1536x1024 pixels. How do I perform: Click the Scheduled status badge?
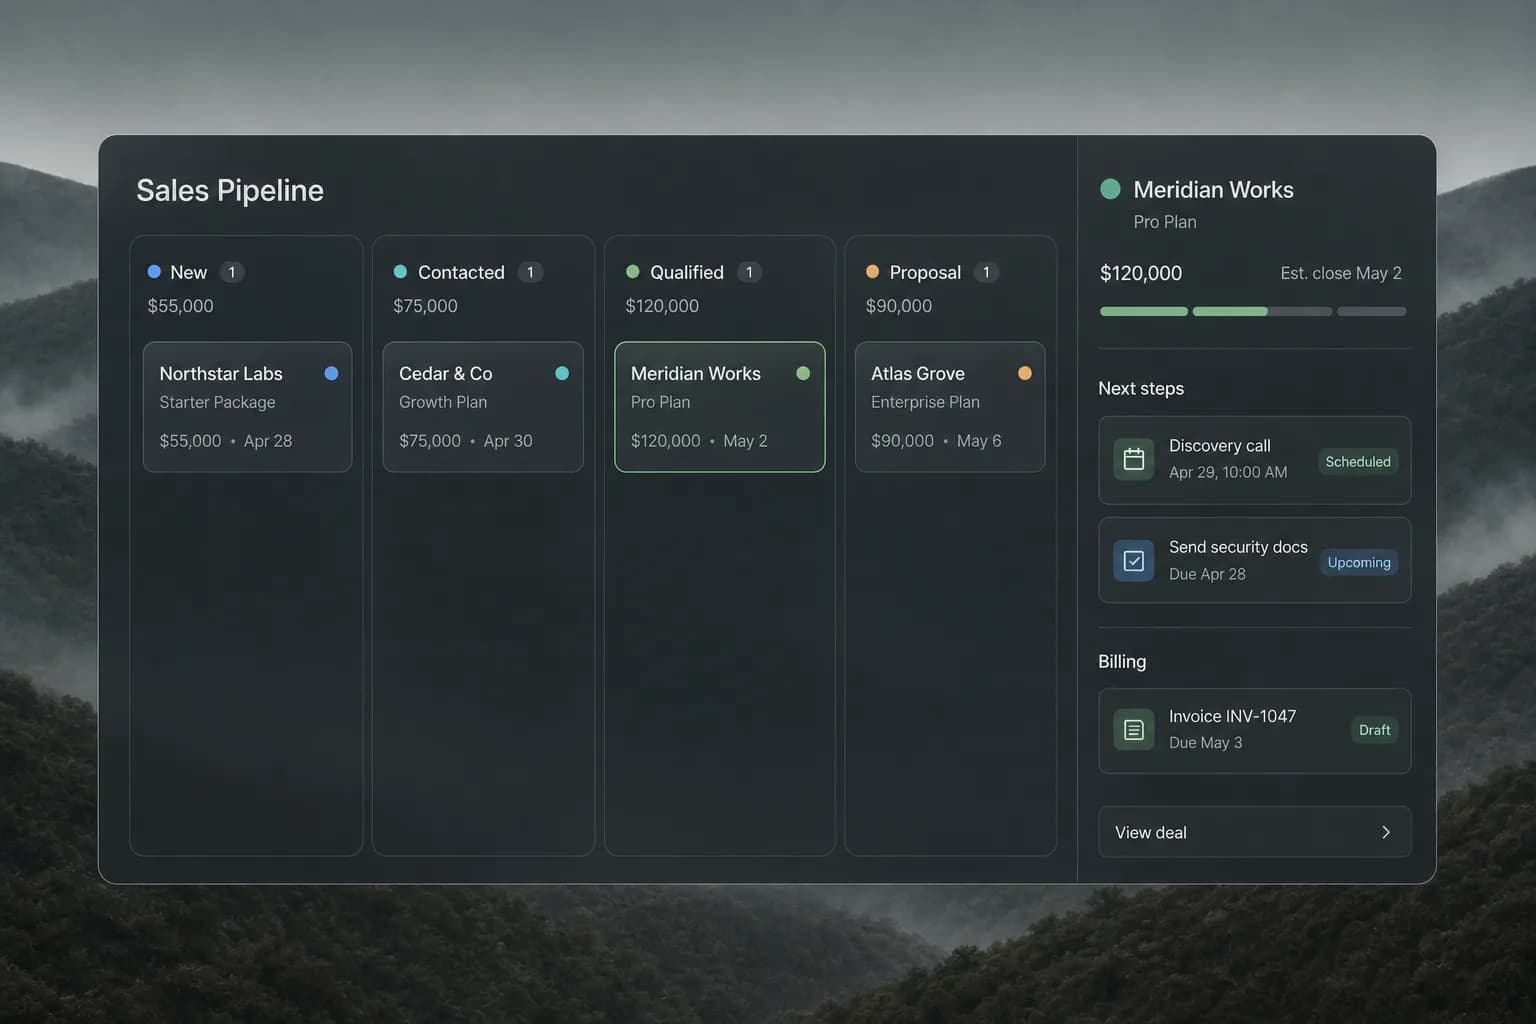click(x=1358, y=461)
